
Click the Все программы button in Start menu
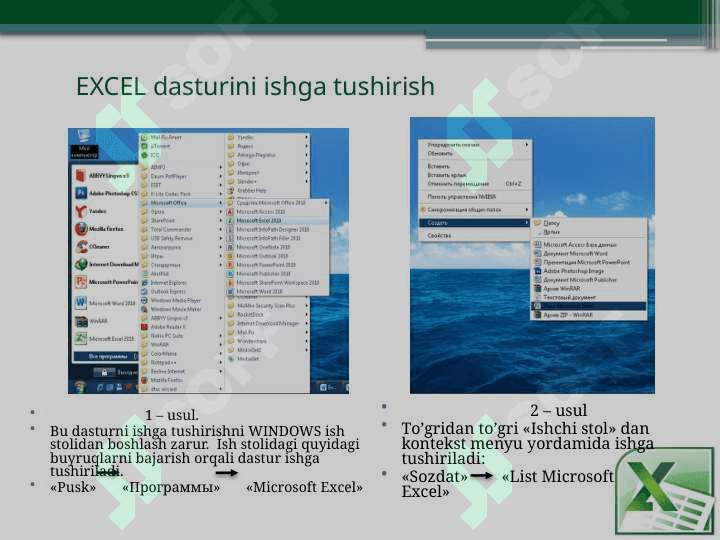(106, 356)
